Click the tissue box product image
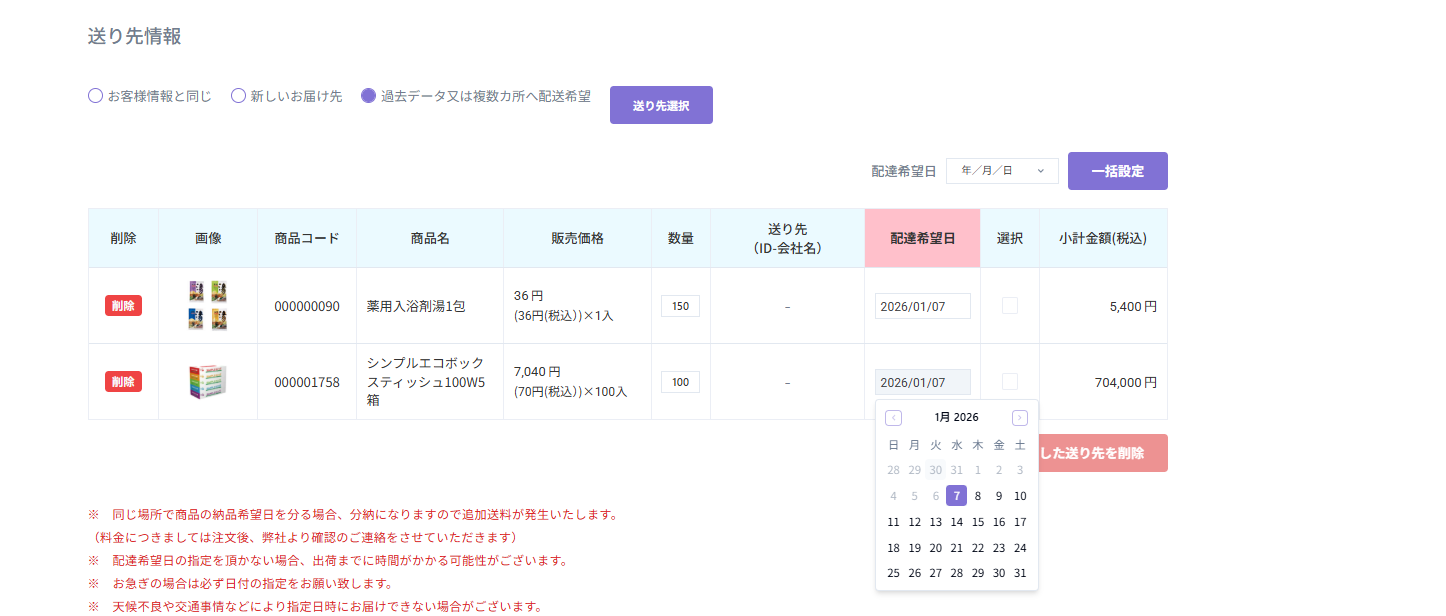This screenshot has width=1446, height=616. [208, 382]
